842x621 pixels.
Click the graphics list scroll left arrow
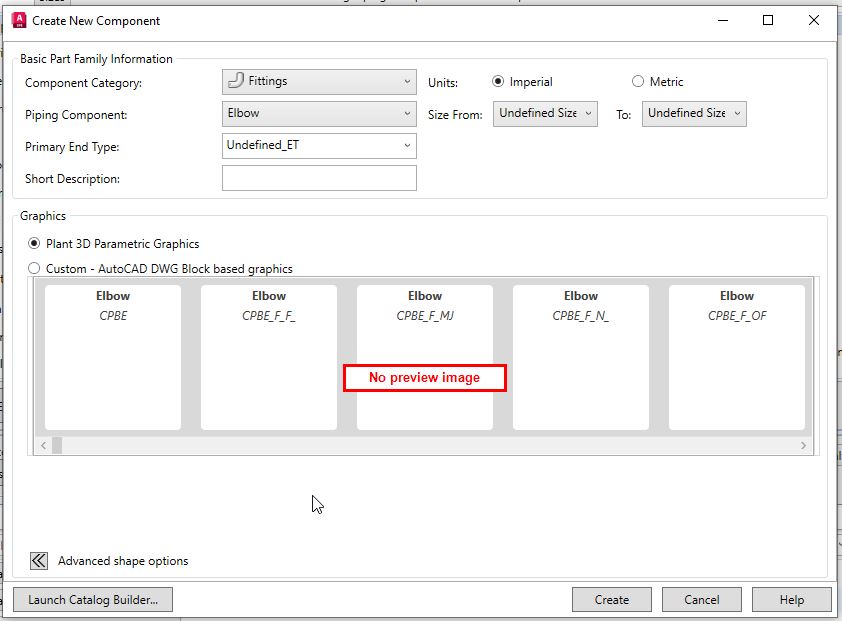[x=43, y=445]
